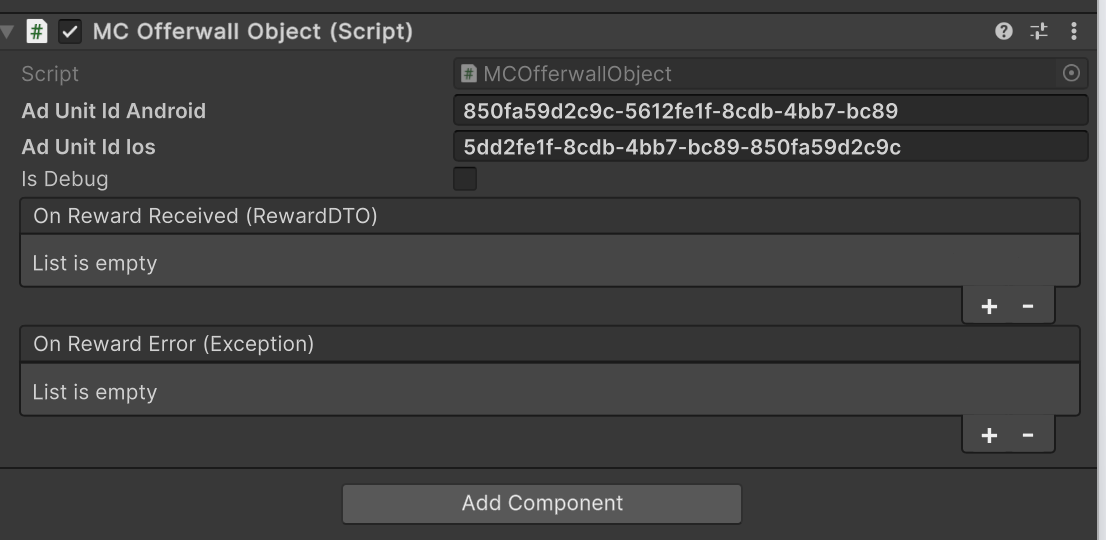Click the Ad Unit Id Ios field
The width and height of the screenshot is (1106, 540).
[769, 147]
